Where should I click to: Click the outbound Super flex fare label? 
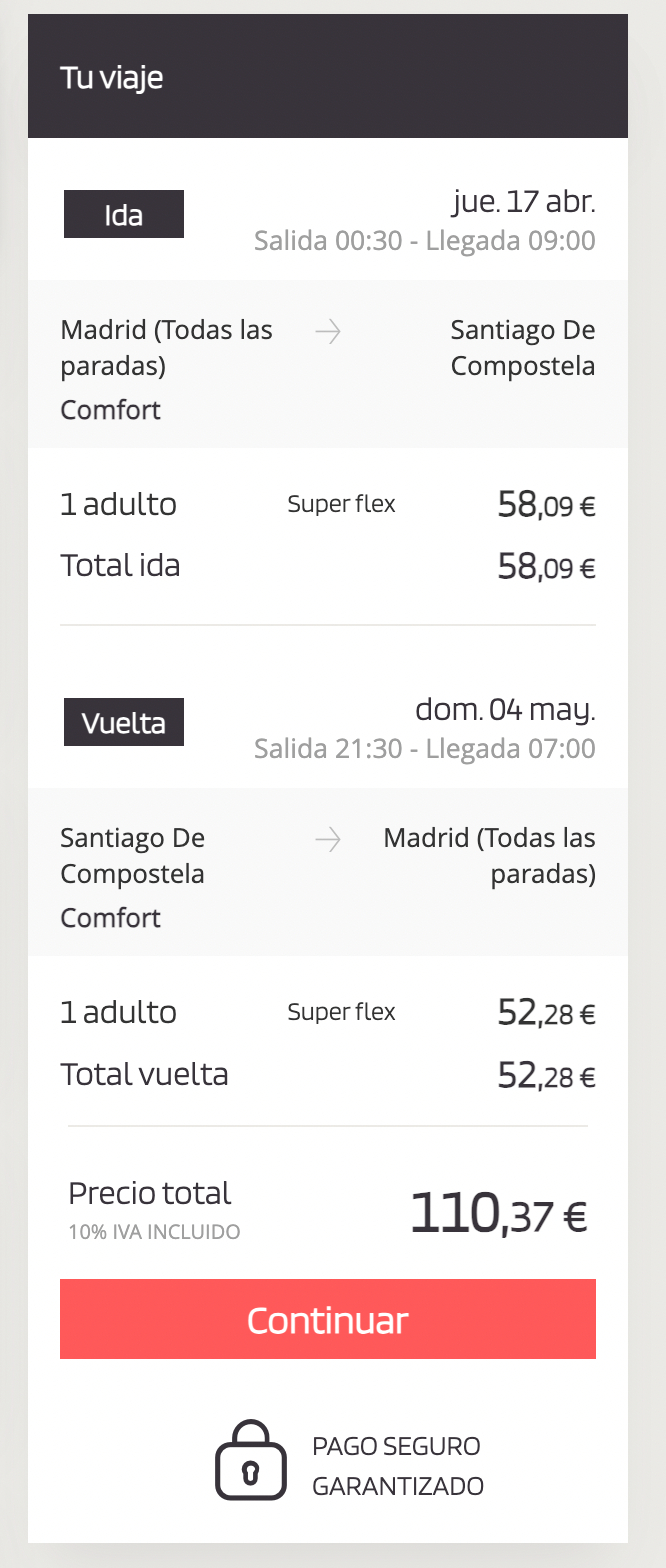point(341,504)
